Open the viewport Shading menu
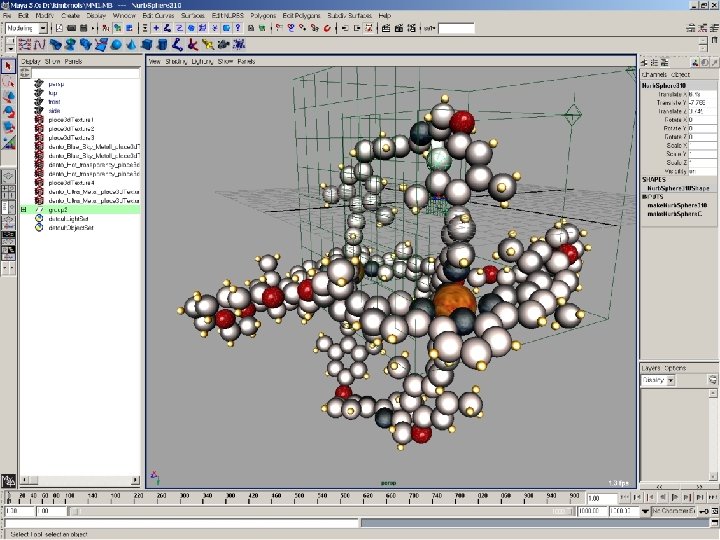The image size is (720, 540). coord(177,62)
